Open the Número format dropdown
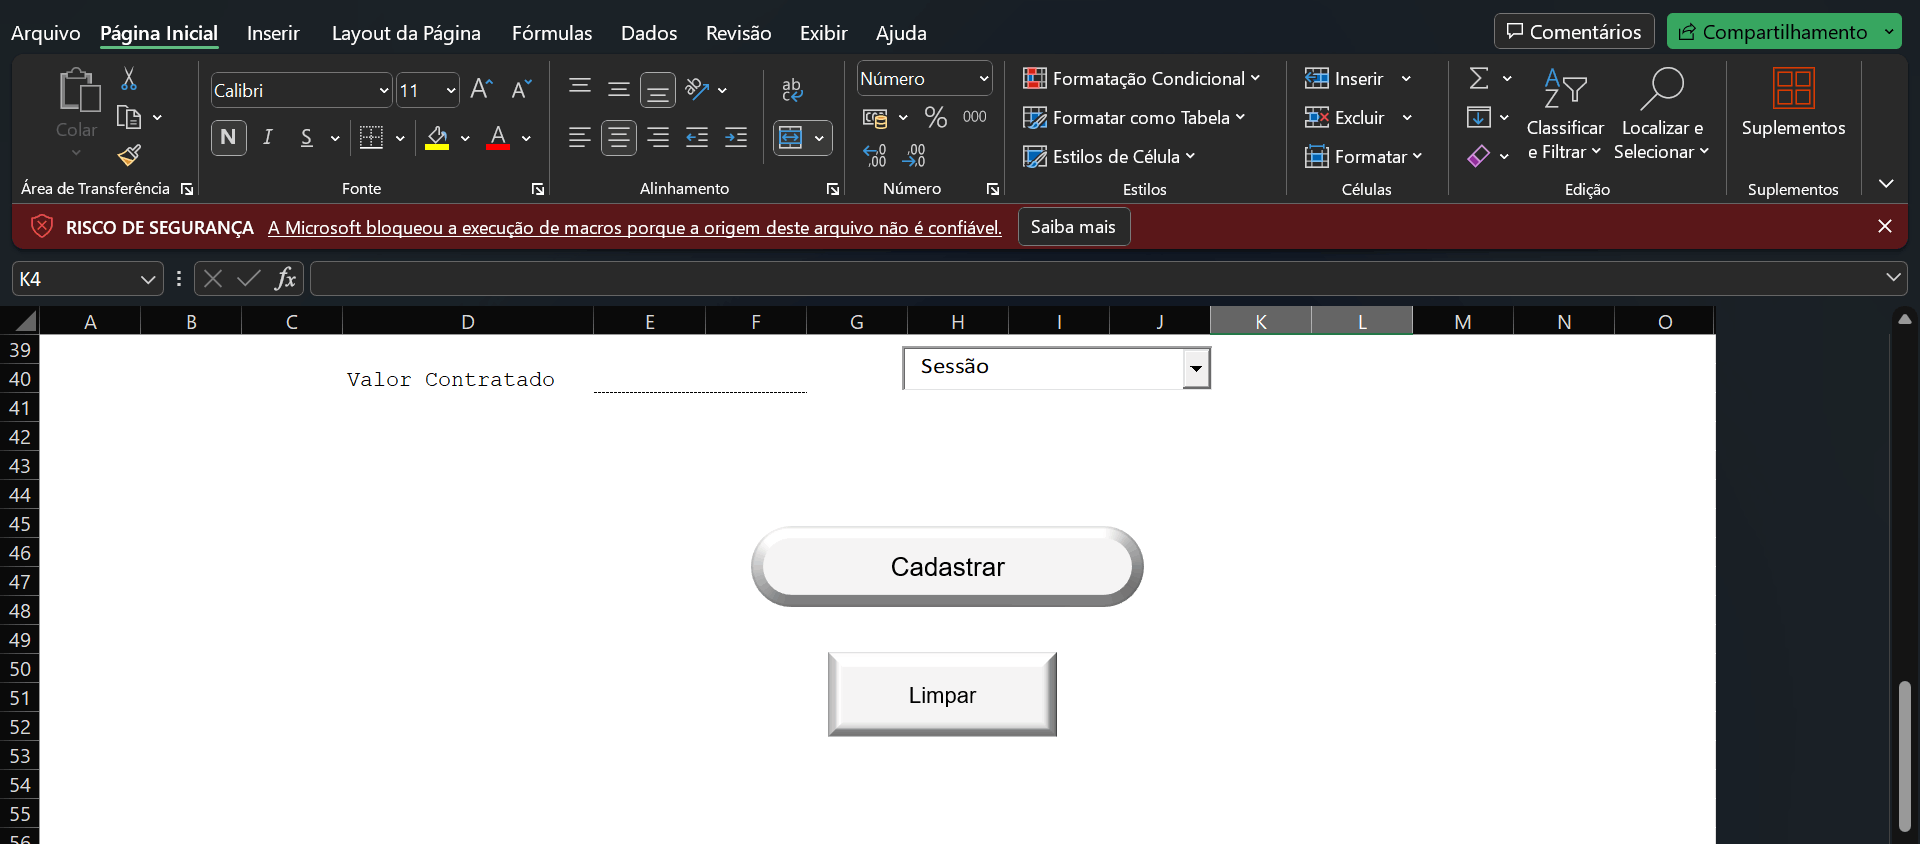Image resolution: width=1920 pixels, height=844 pixels. tap(984, 78)
